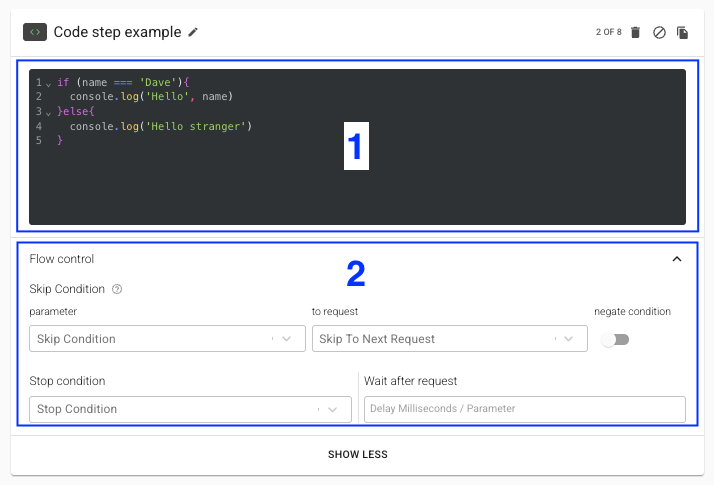Duplicate the step with the copy icon
Screen dimensions: 714x485
(x=683, y=32)
